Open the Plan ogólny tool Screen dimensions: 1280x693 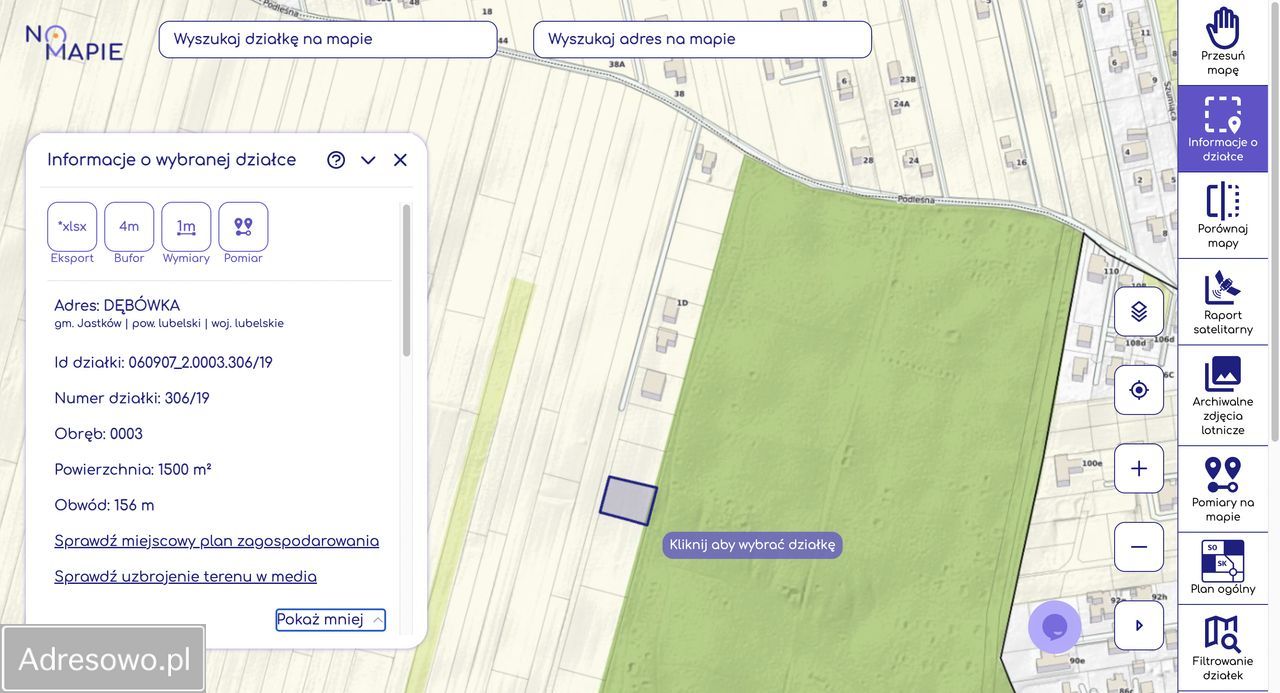tap(1222, 567)
